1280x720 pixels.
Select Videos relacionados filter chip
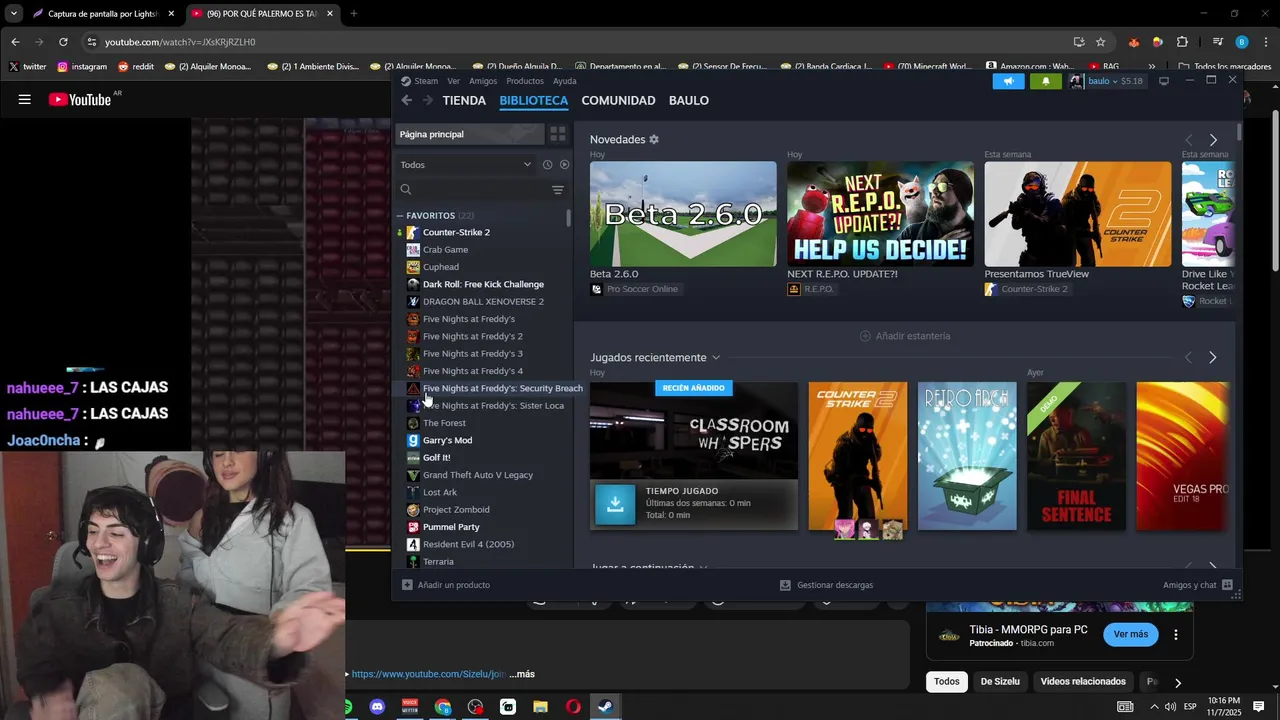1083,682
